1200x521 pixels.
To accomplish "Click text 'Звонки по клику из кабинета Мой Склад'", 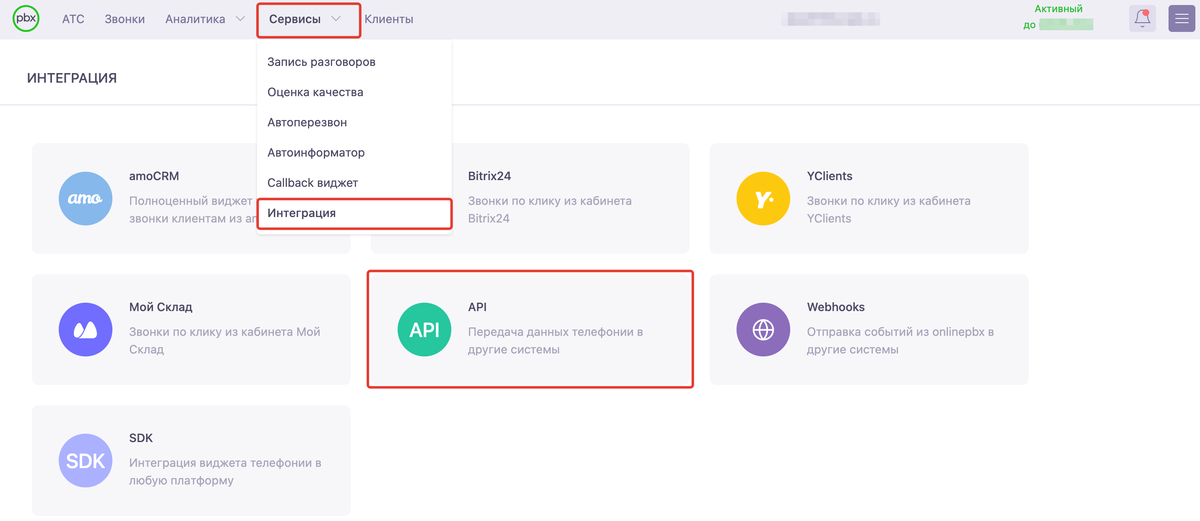I will click(x=225, y=341).
